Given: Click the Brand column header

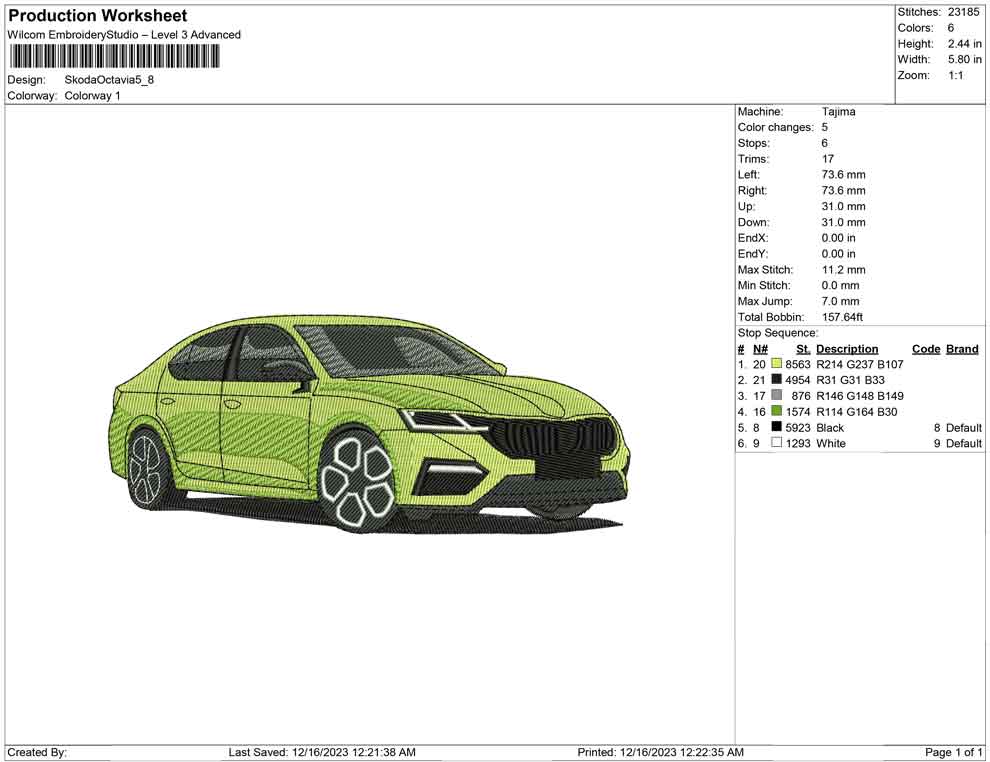Looking at the screenshot, I should (x=961, y=349).
